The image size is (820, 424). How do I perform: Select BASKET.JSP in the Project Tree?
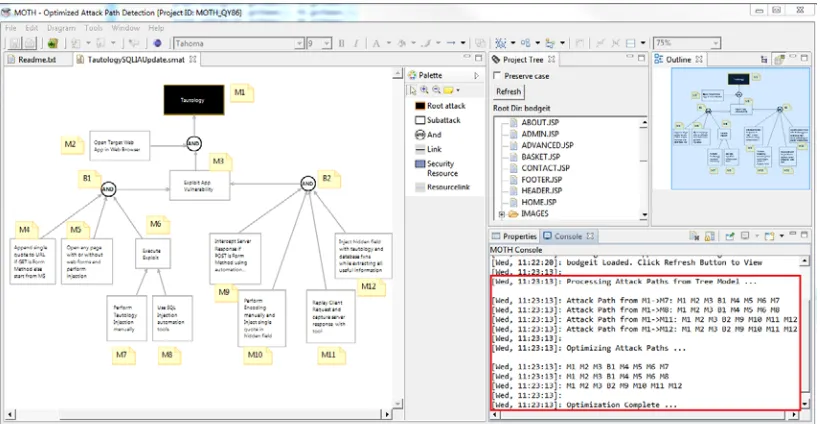[541, 157]
